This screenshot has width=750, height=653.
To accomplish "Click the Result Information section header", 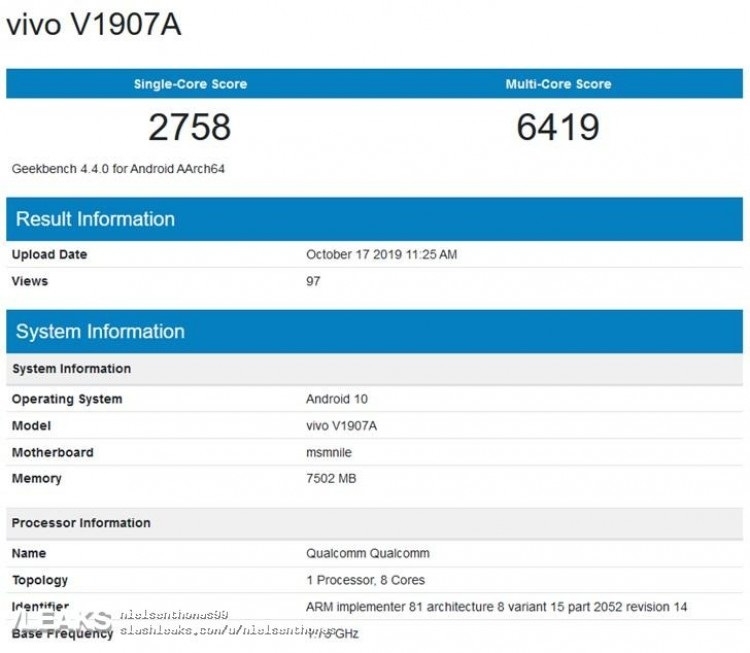I will point(375,219).
